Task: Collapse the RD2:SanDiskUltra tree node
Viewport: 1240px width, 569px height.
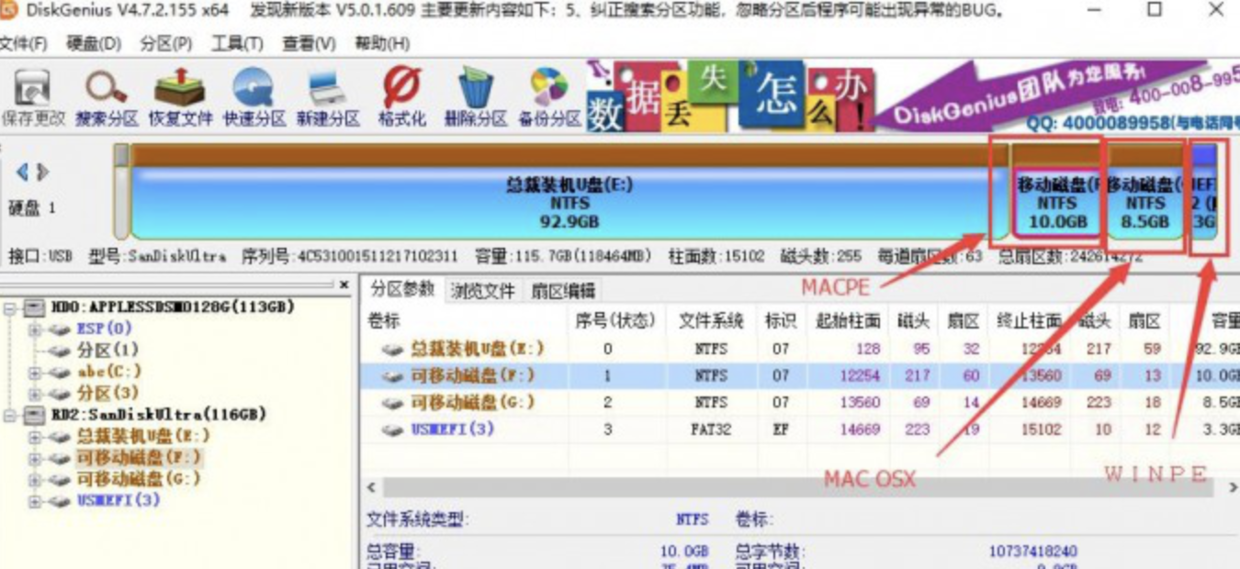Action: pos(10,414)
